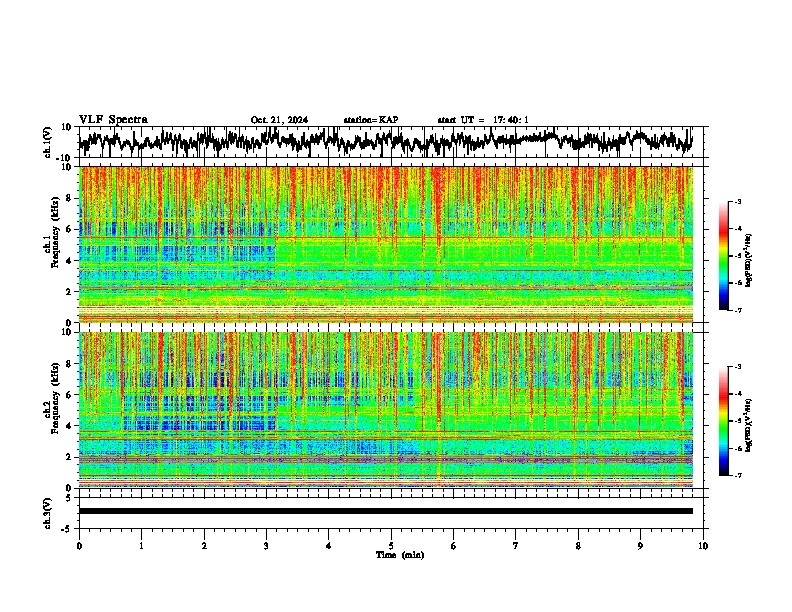792x612 pixels.
Task: Click ch.1 colorbar unit label log(PSD)
Action: pos(748,260)
